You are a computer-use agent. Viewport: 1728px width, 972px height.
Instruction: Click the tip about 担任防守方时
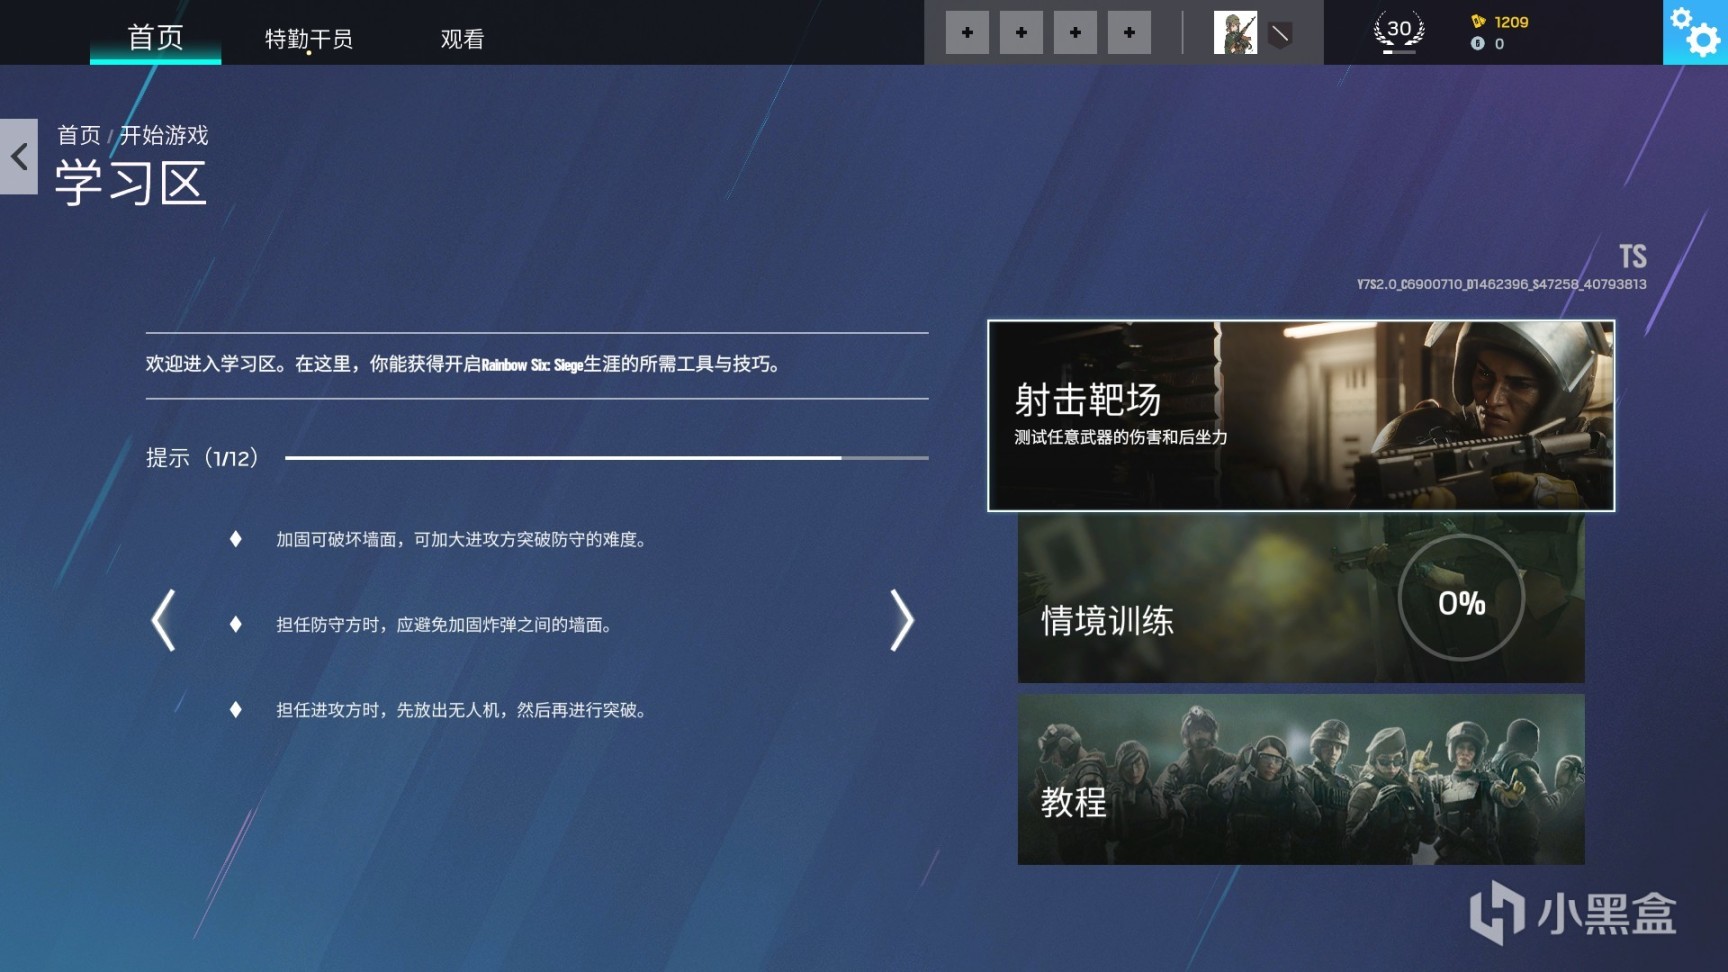[446, 625]
